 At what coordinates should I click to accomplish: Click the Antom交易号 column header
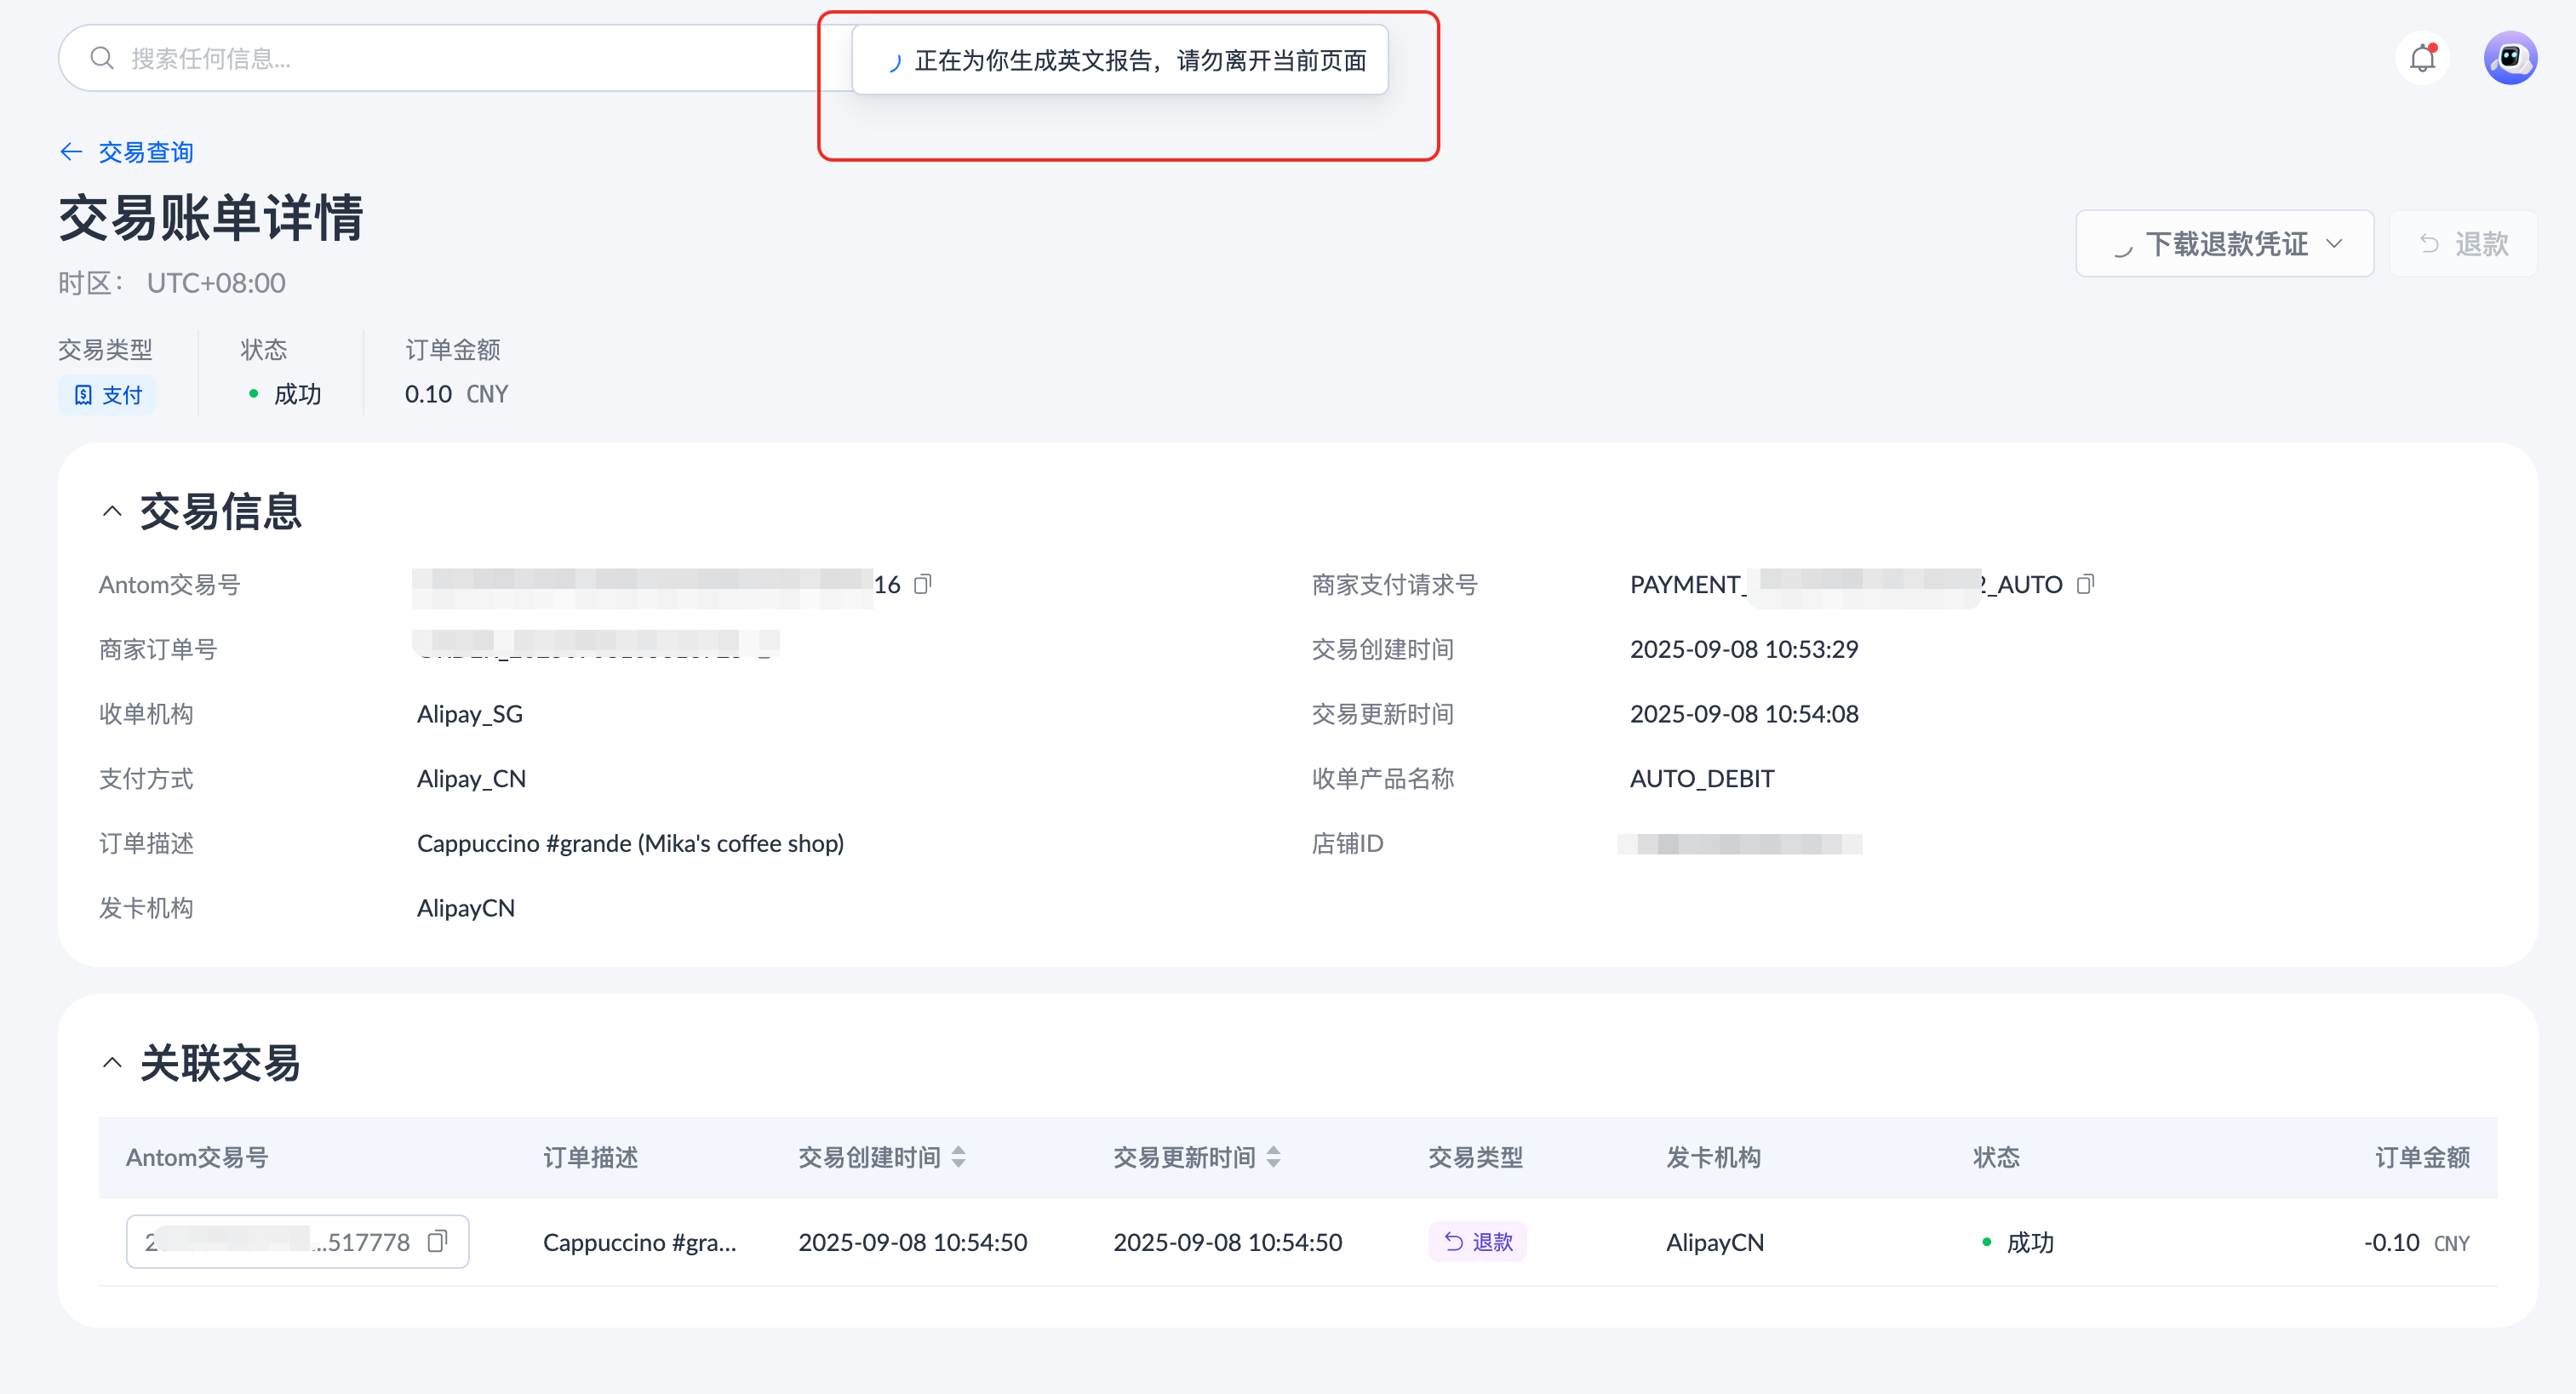[197, 1157]
